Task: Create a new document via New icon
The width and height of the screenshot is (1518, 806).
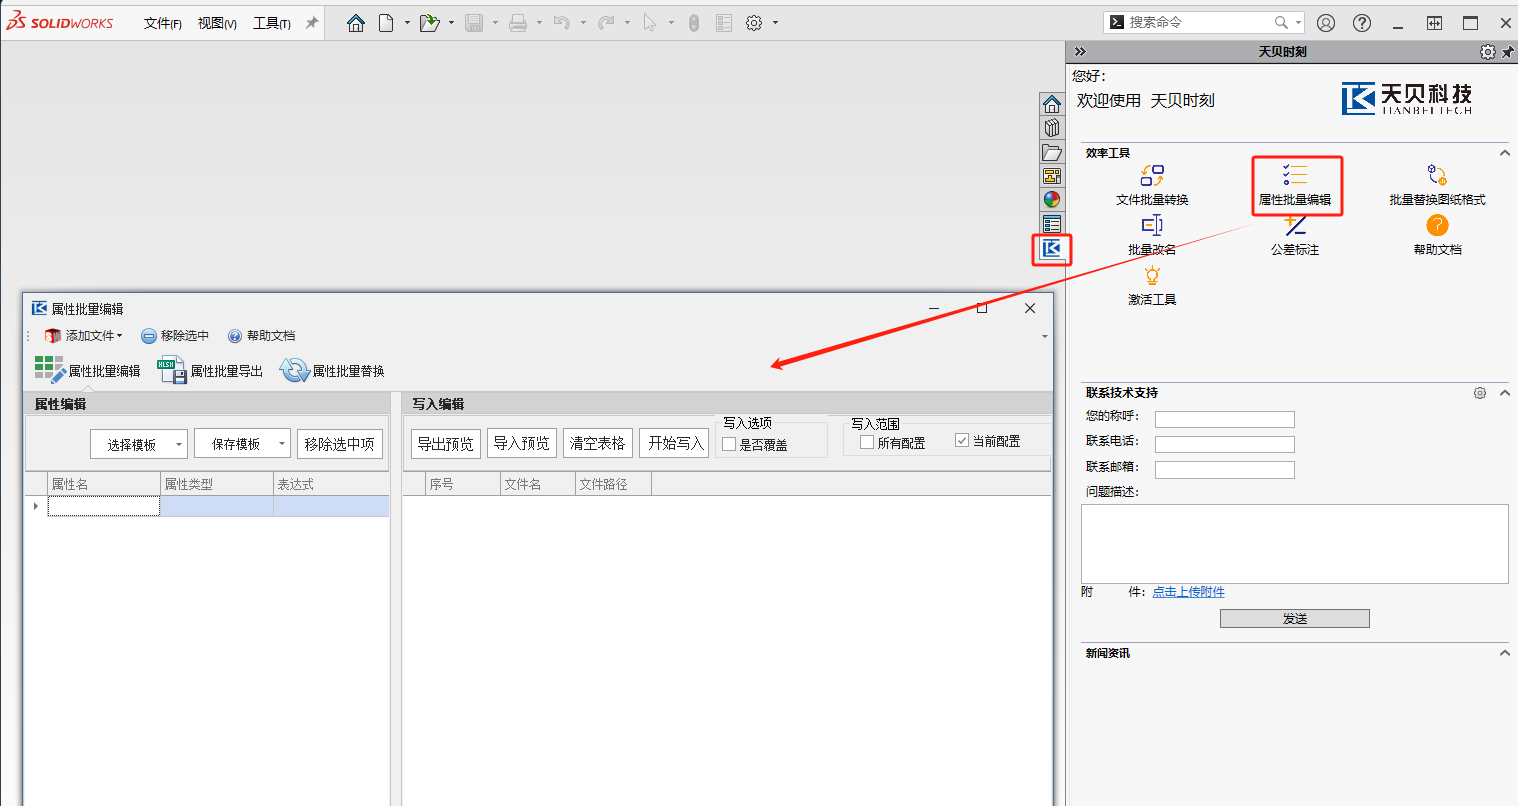Action: pyautogui.click(x=386, y=23)
